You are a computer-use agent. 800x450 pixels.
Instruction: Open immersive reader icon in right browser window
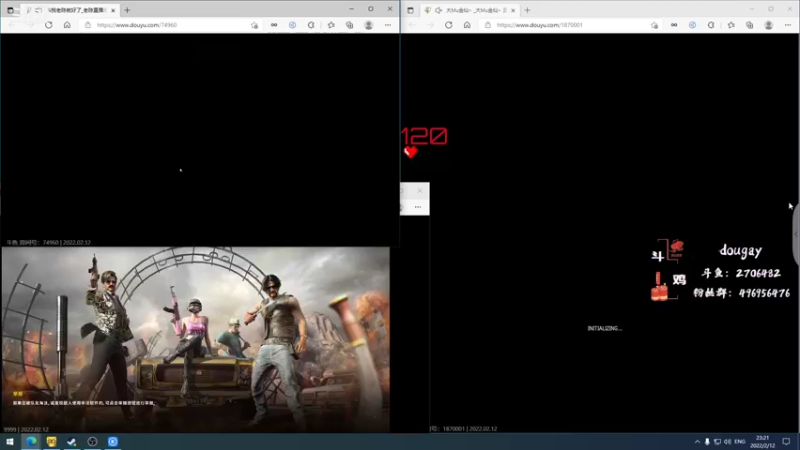pyautogui.click(x=674, y=25)
